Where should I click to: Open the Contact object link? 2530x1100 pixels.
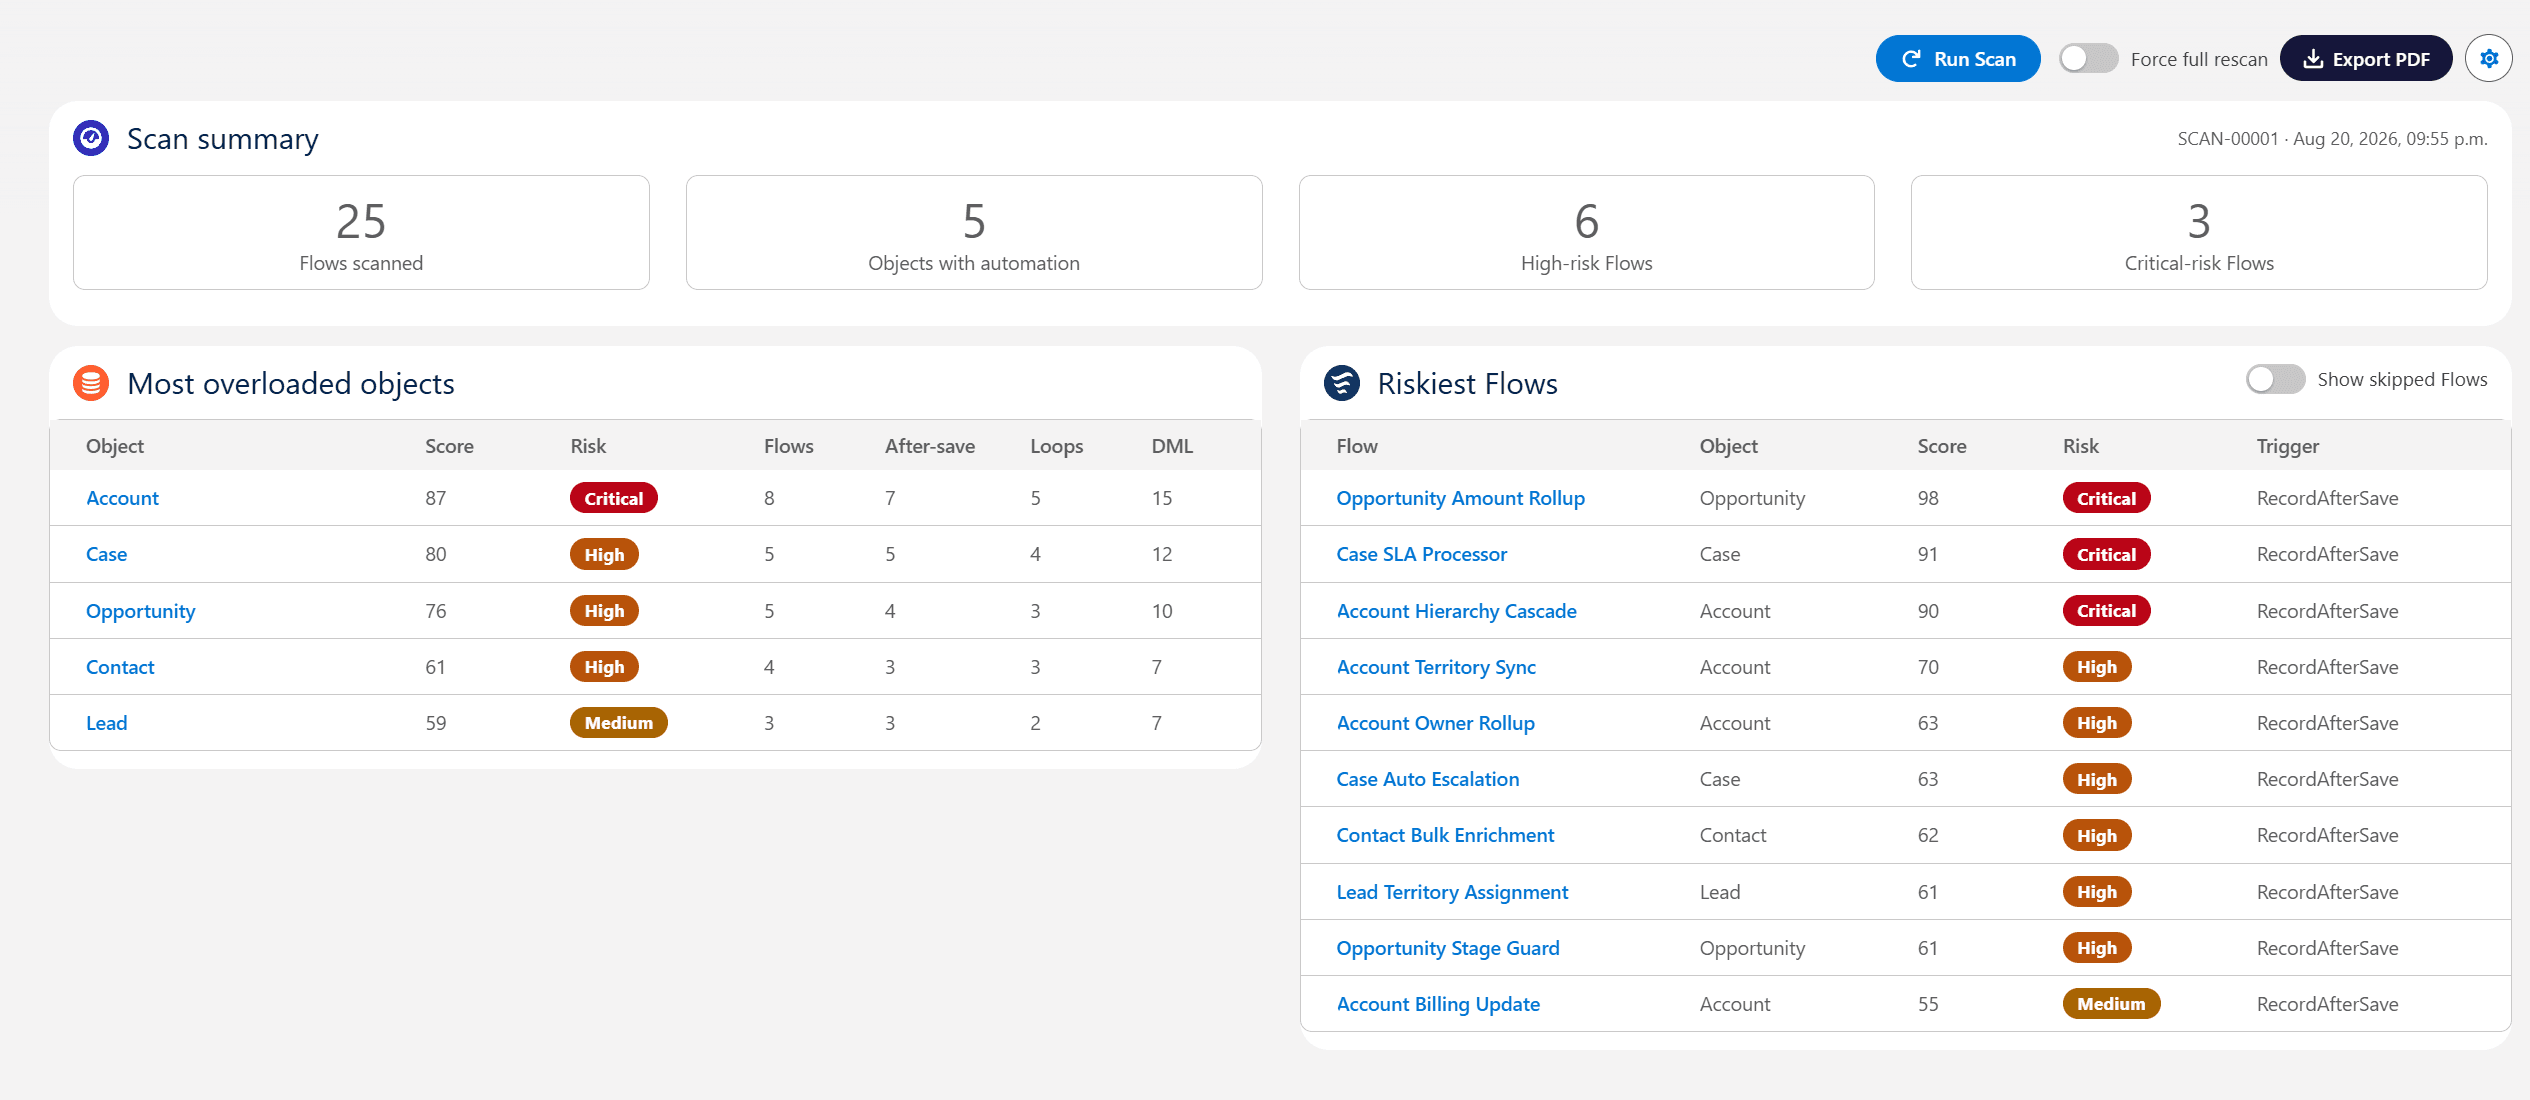point(120,667)
